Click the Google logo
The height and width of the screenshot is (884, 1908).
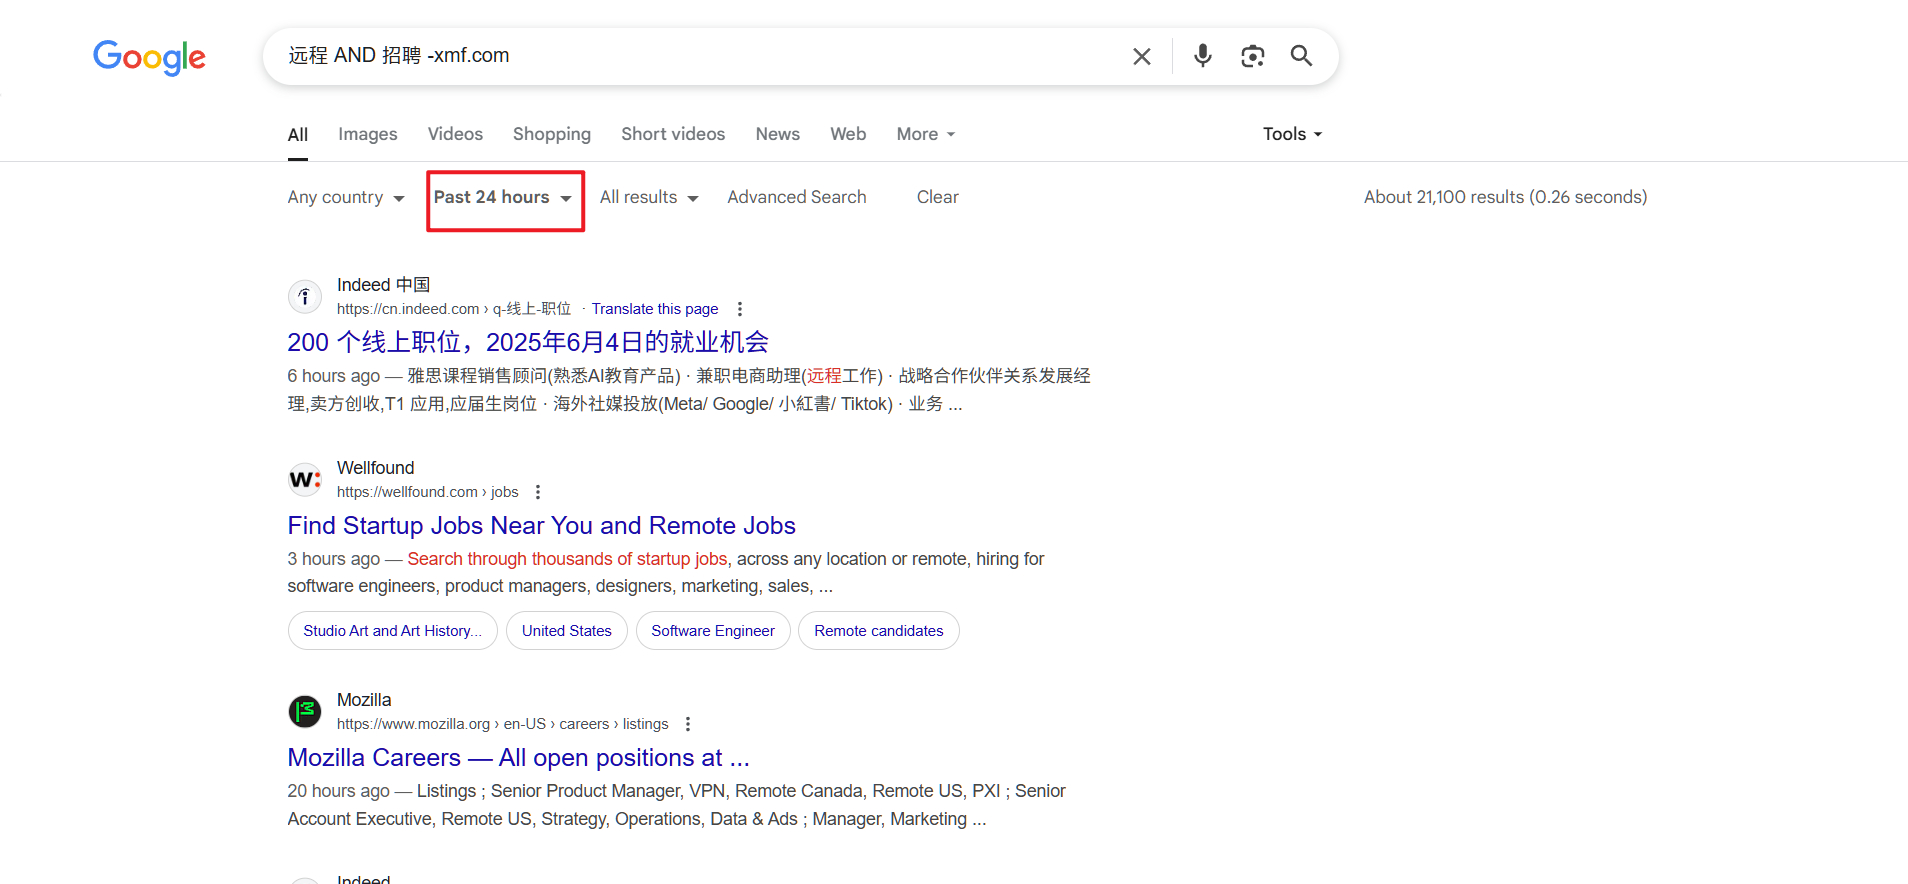pyautogui.click(x=149, y=57)
